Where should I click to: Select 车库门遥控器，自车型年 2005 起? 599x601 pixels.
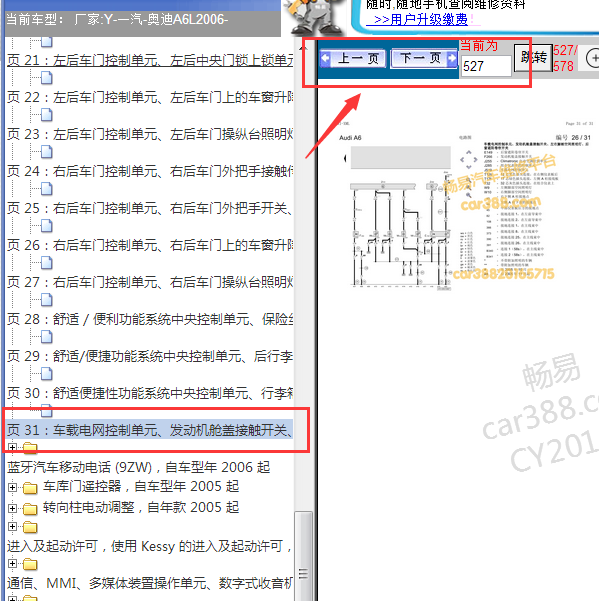[141, 486]
